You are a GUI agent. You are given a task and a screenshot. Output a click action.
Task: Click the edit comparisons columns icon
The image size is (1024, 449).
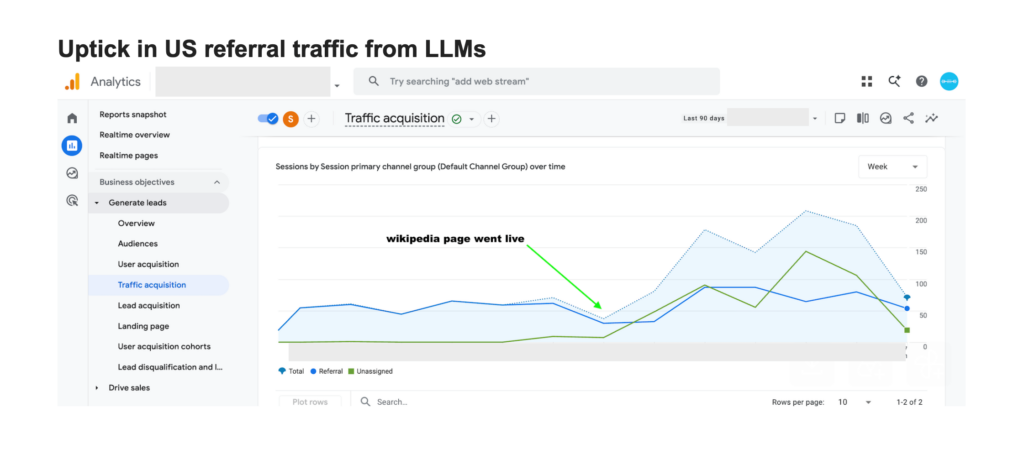click(x=863, y=118)
